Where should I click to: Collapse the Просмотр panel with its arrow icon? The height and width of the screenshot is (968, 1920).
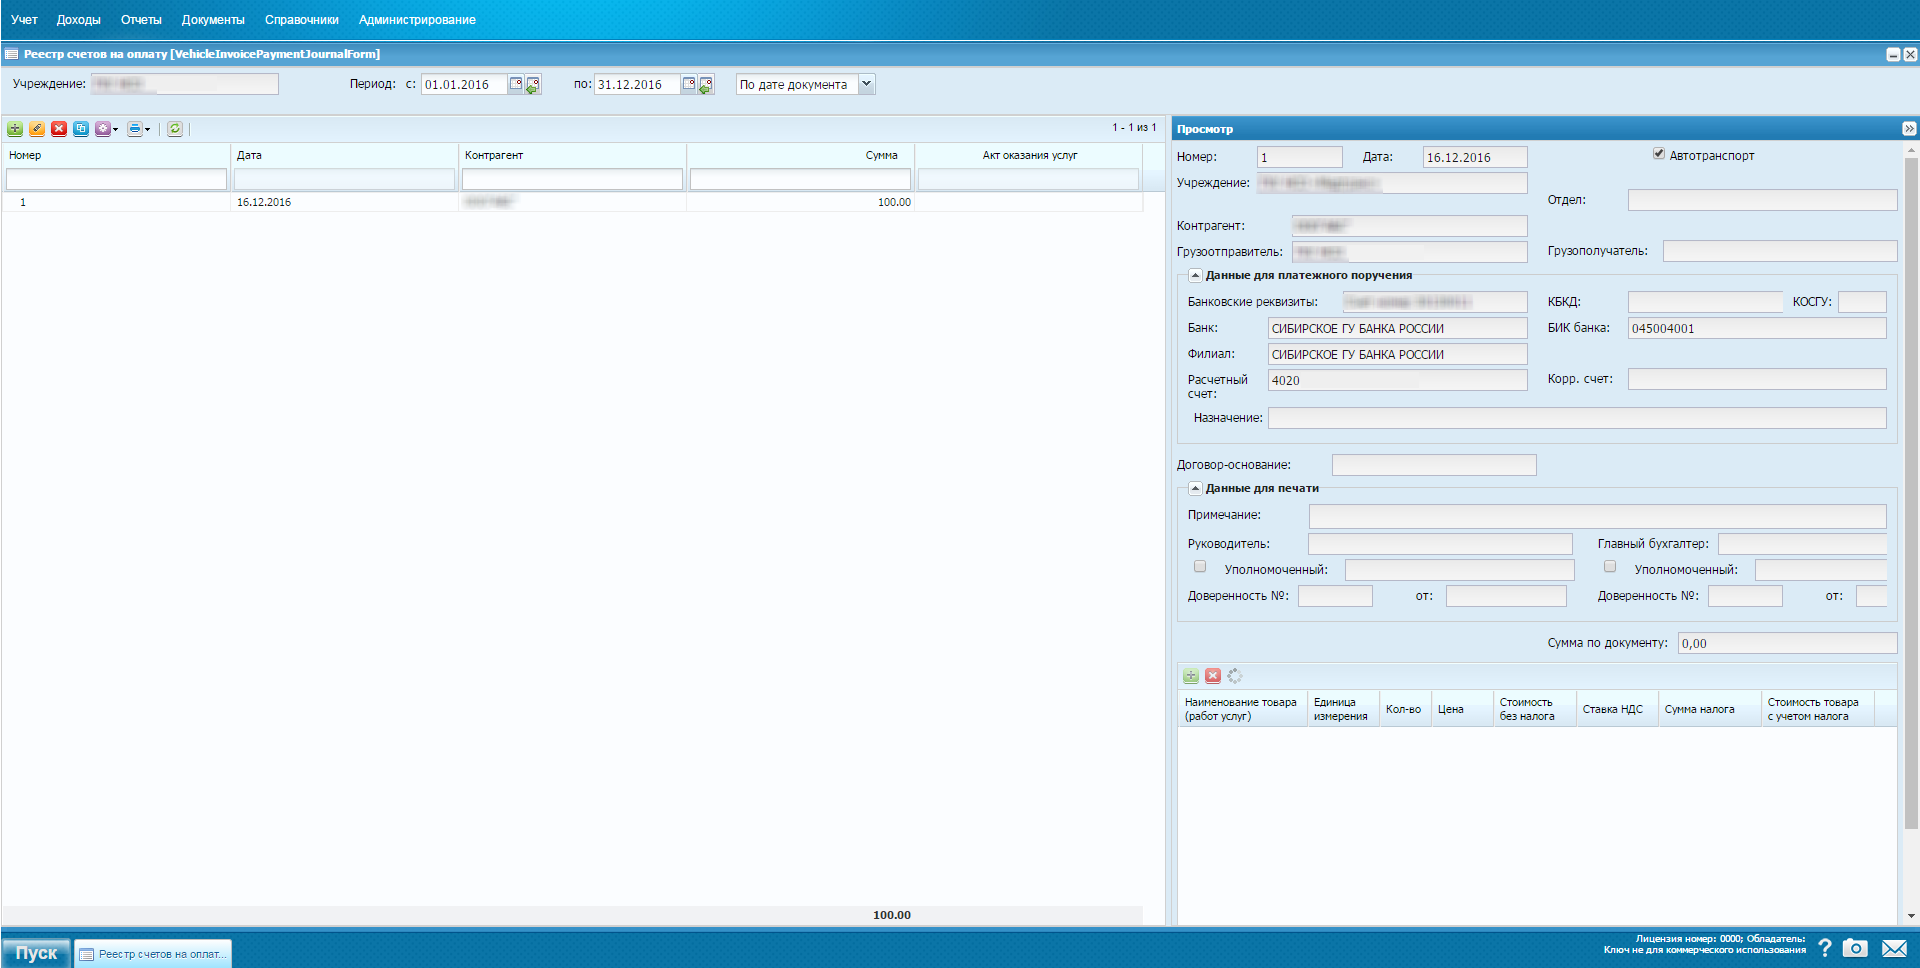(x=1909, y=129)
